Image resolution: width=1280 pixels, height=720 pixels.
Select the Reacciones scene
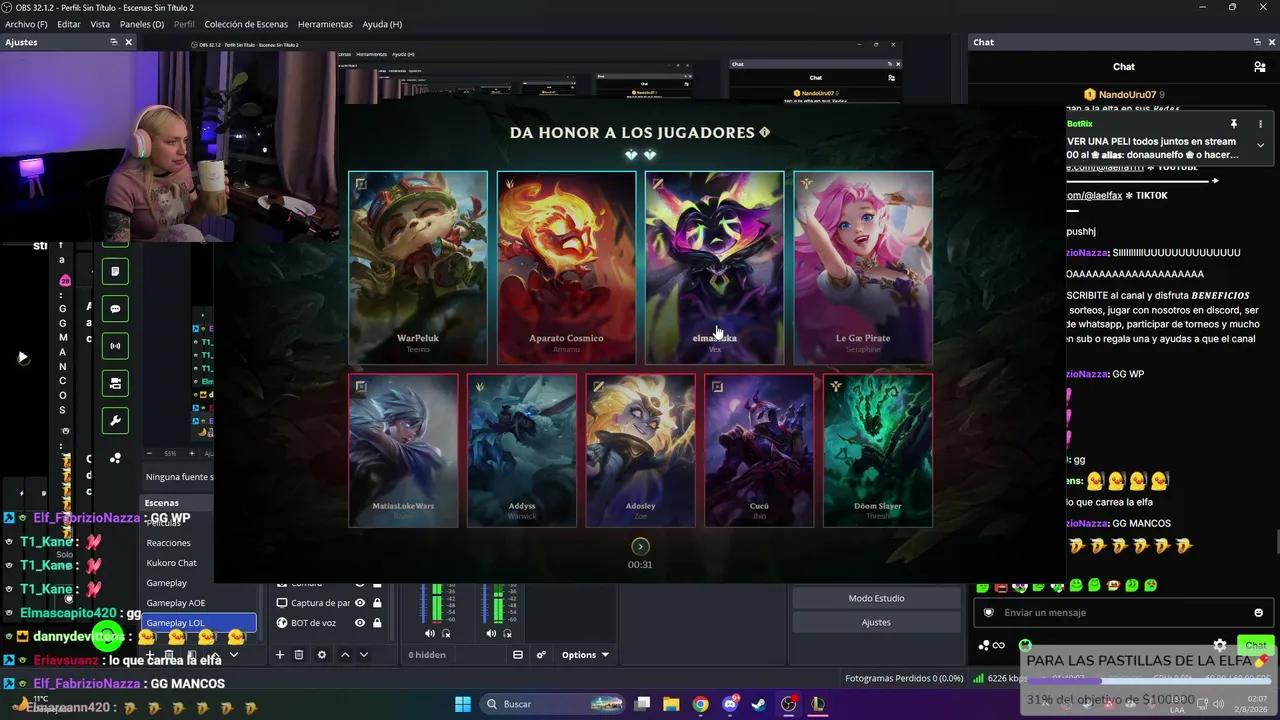click(168, 543)
